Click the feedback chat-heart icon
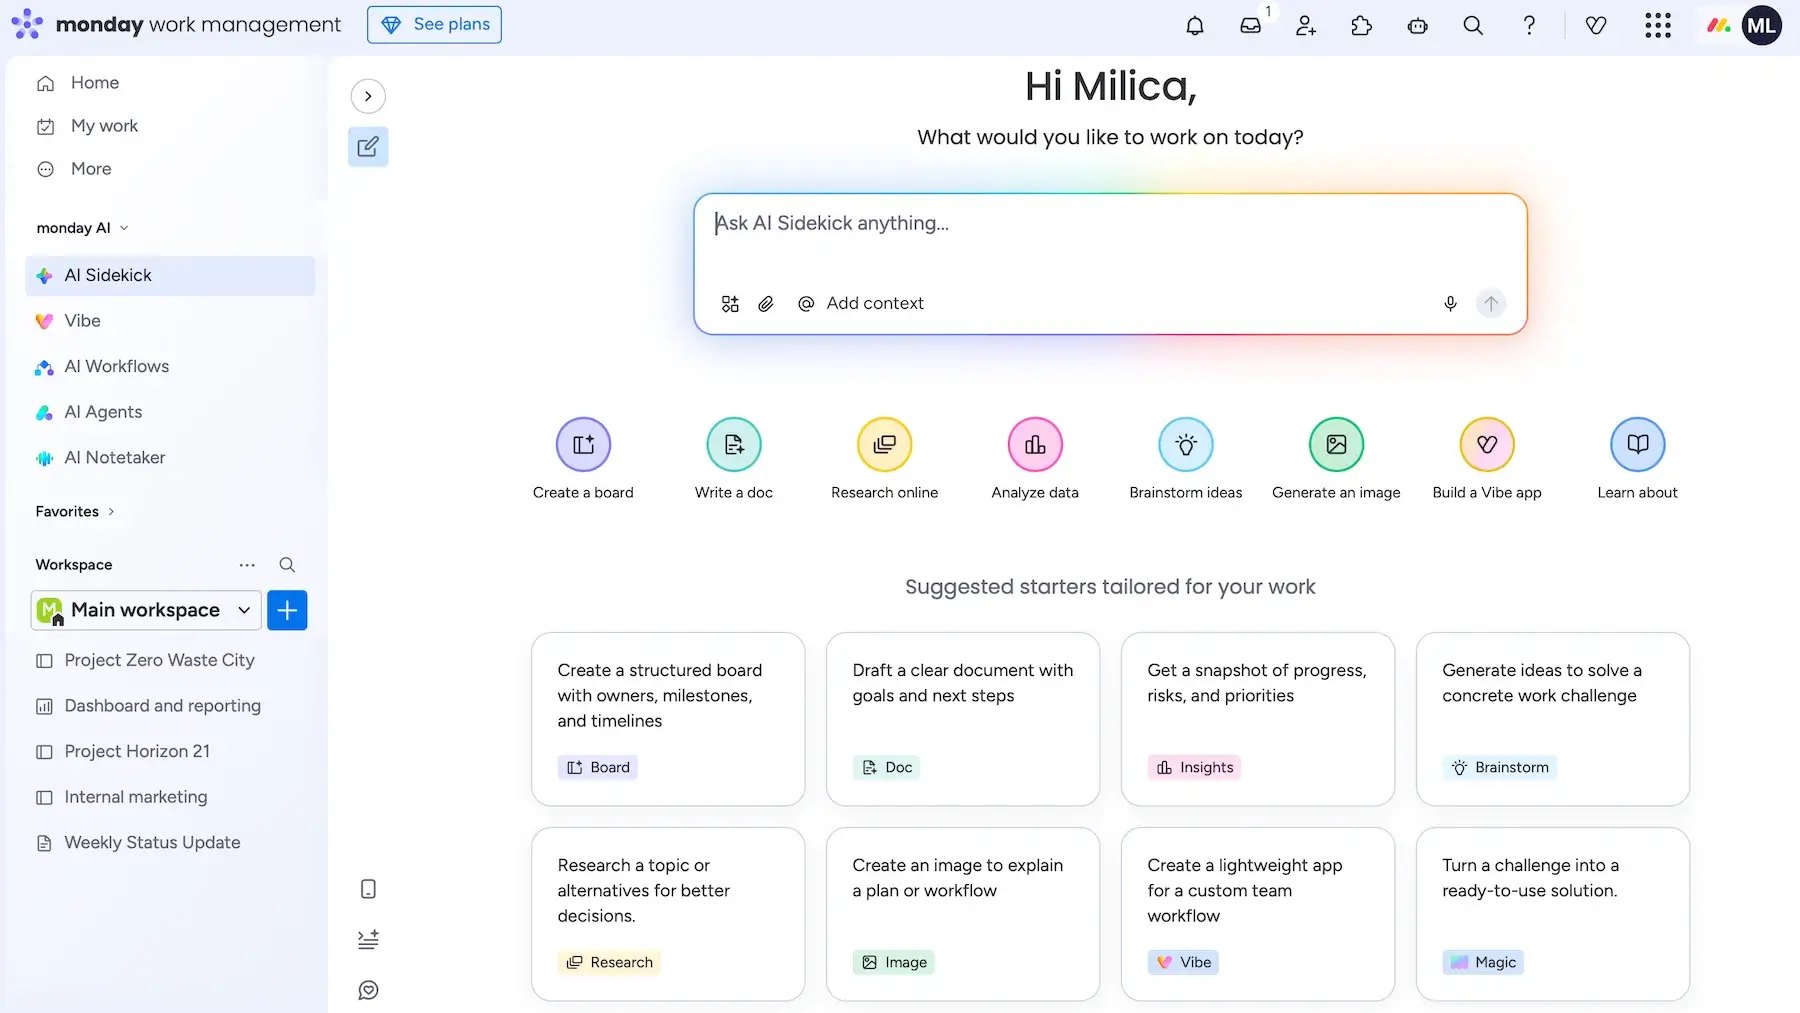The width and height of the screenshot is (1800, 1013). 368,990
